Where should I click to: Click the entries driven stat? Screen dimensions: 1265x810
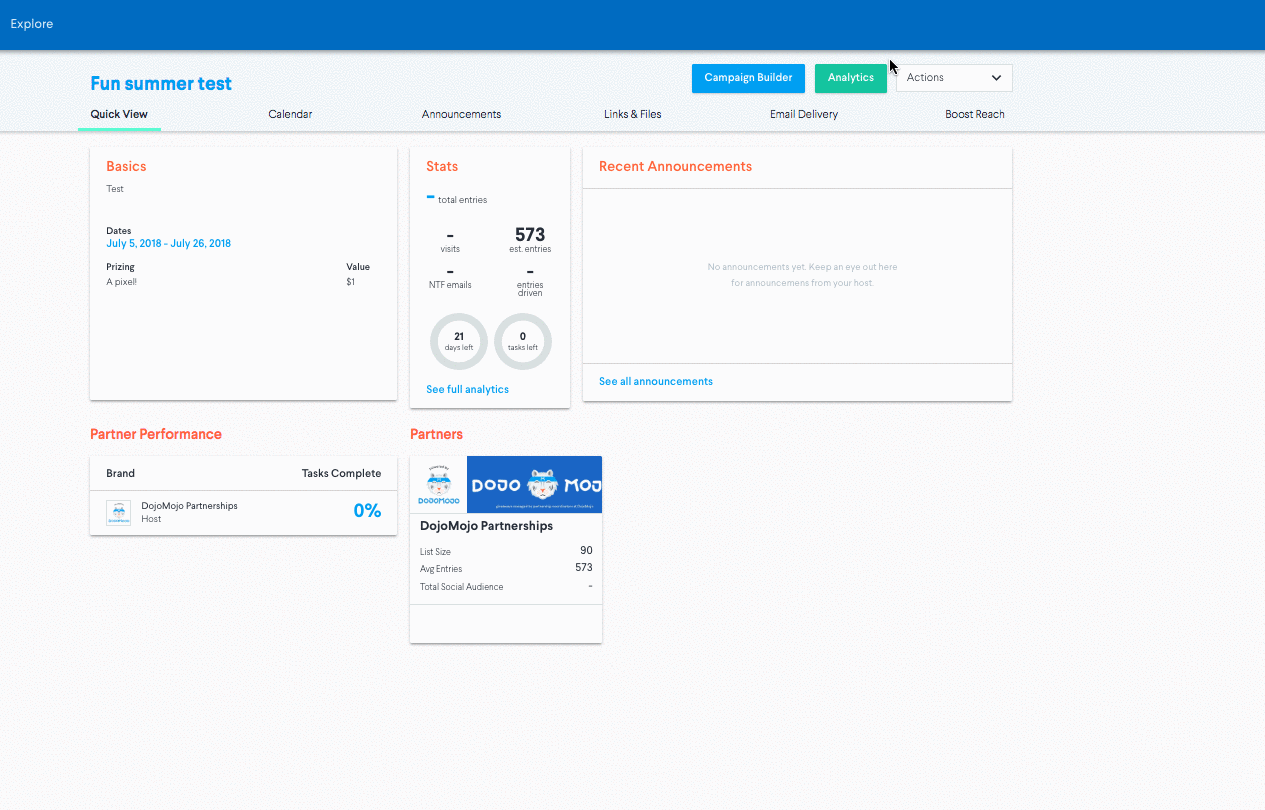tap(530, 281)
